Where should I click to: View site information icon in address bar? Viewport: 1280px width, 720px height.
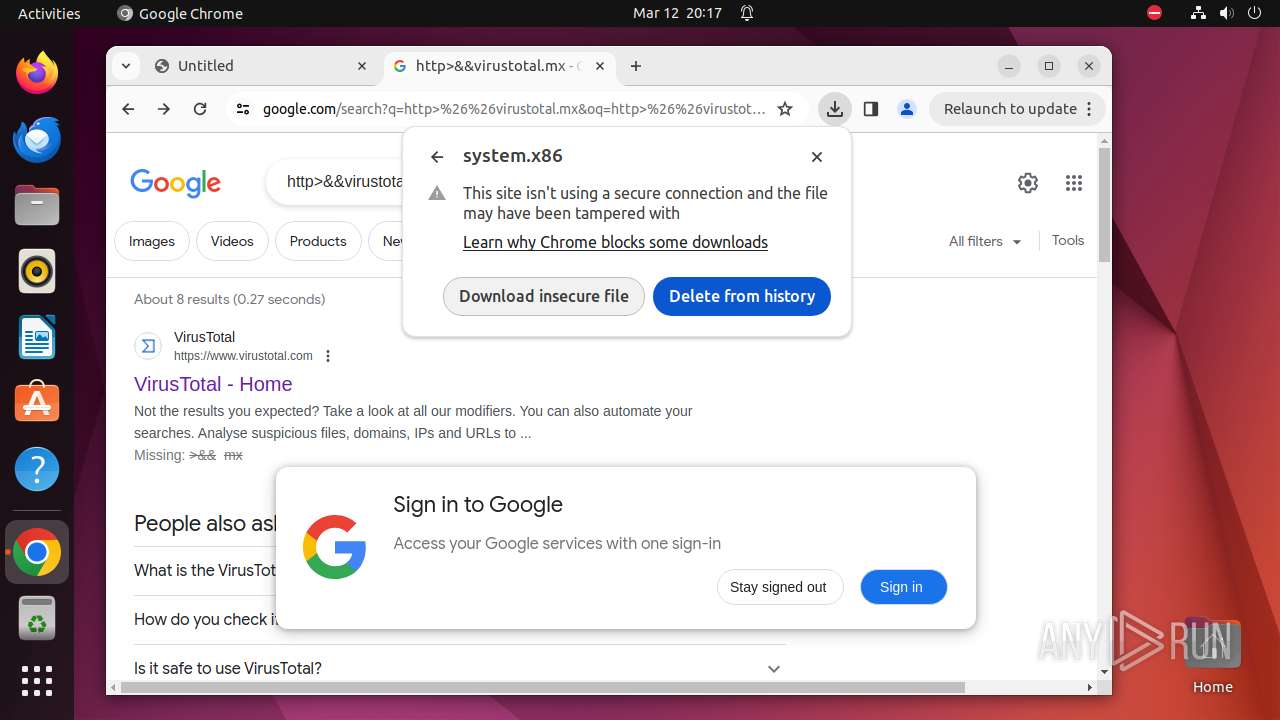(x=242, y=109)
